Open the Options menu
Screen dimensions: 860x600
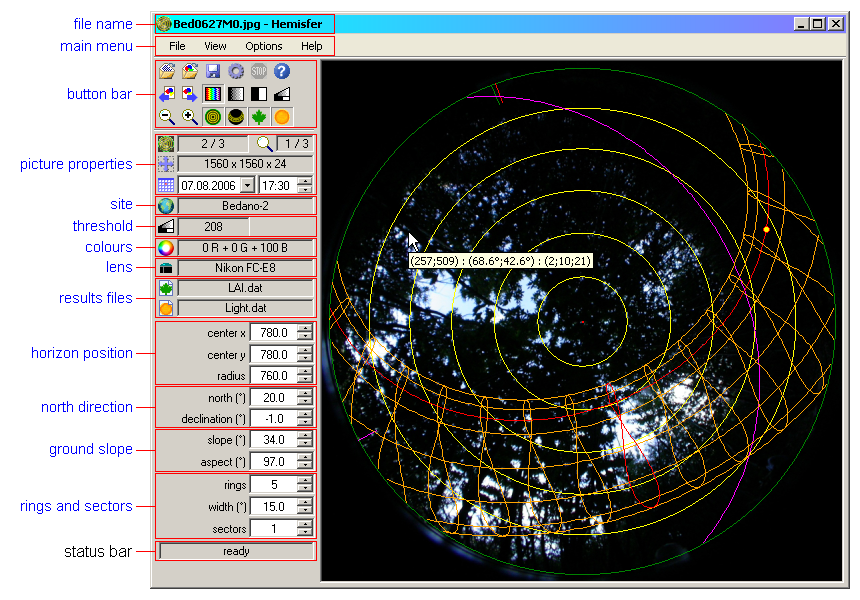[264, 46]
